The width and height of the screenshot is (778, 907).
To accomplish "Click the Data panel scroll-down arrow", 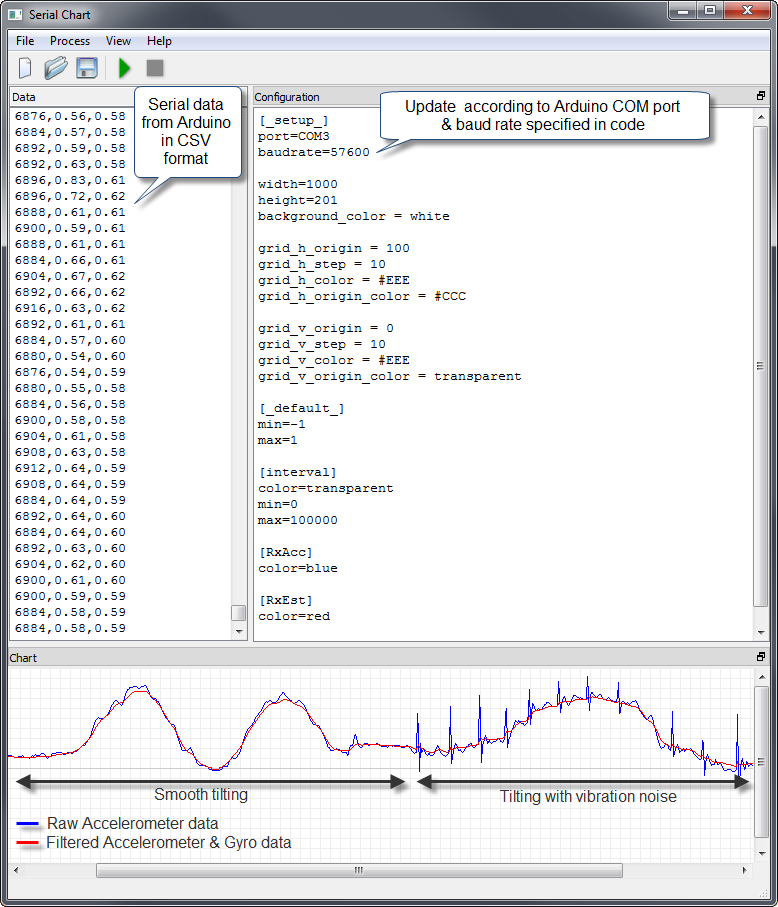I will point(238,632).
